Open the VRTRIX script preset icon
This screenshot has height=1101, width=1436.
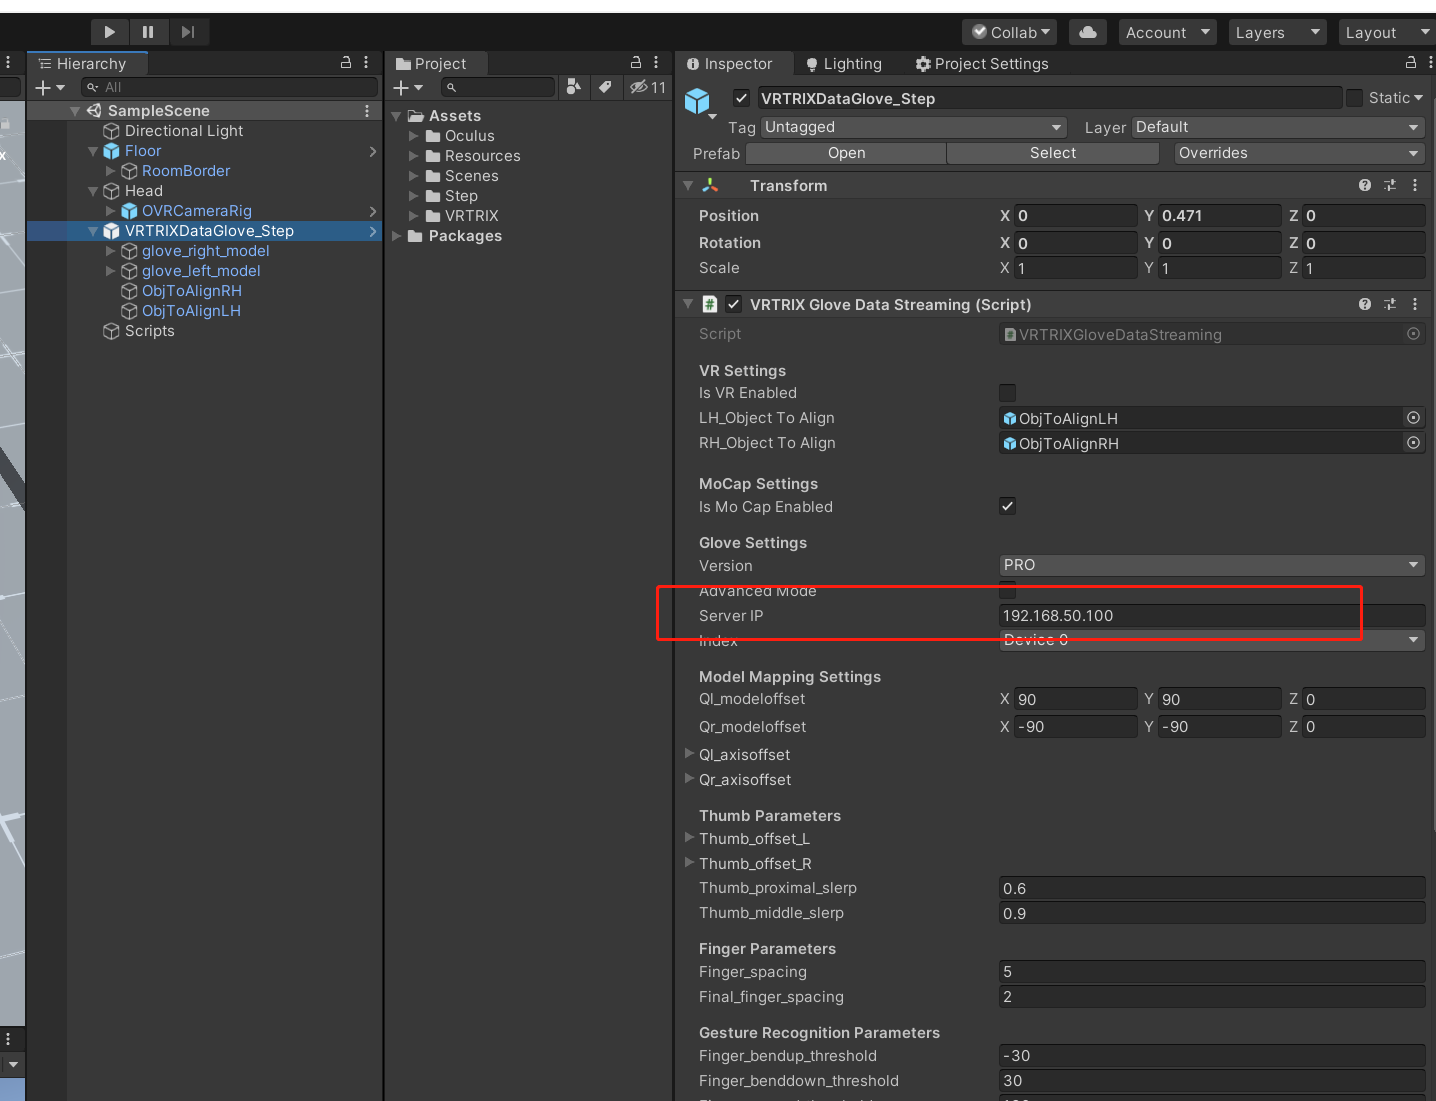click(x=1390, y=304)
